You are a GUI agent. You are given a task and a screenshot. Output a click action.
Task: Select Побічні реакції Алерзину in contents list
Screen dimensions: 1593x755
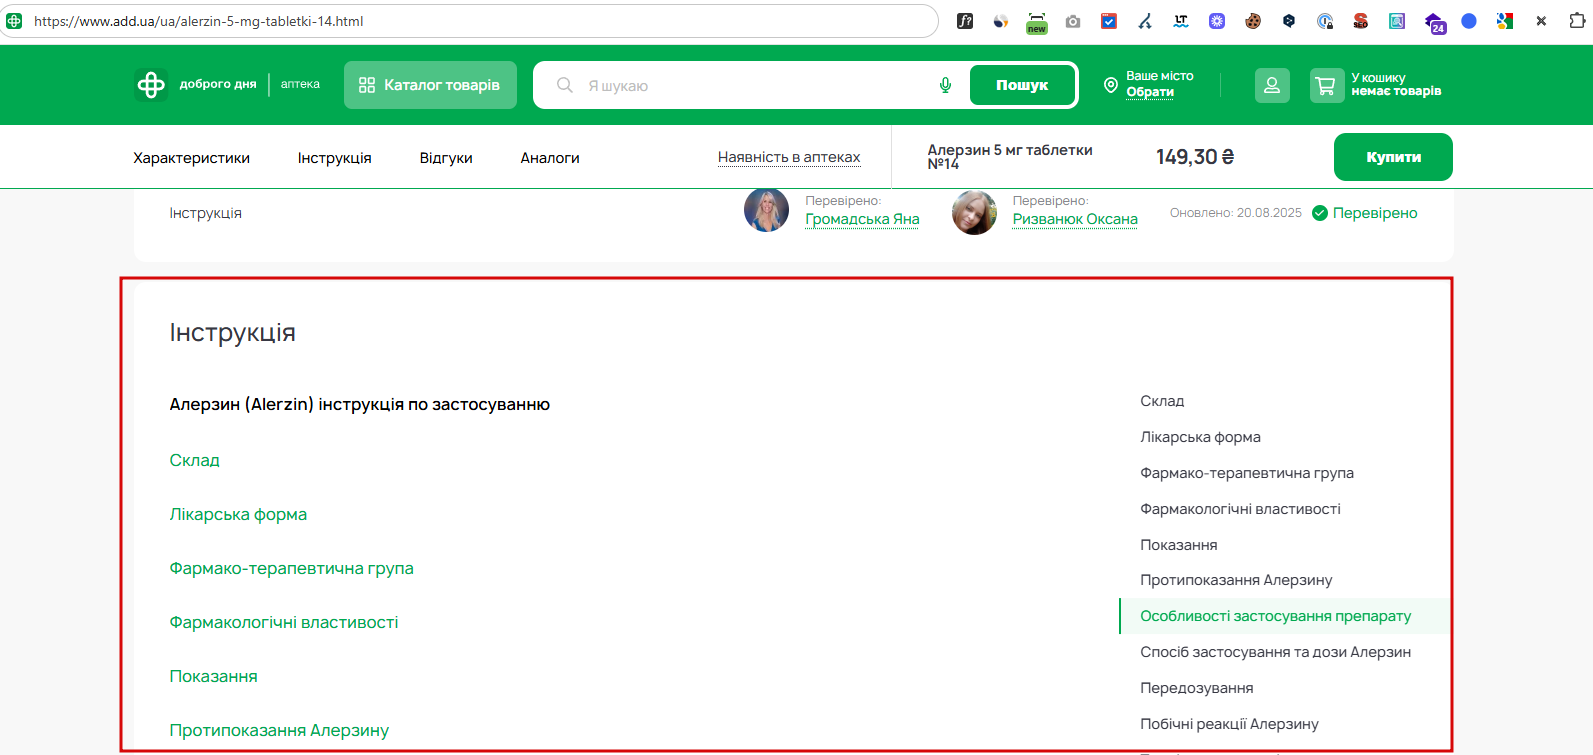1229,724
